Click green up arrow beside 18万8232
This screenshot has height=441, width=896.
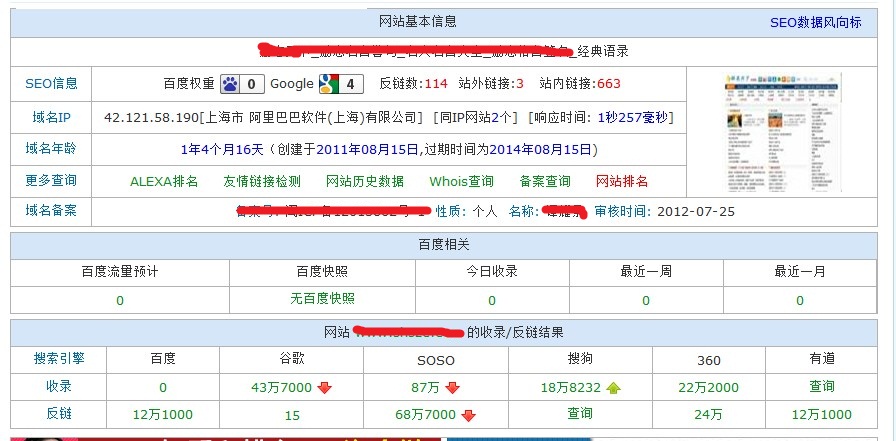pos(614,388)
